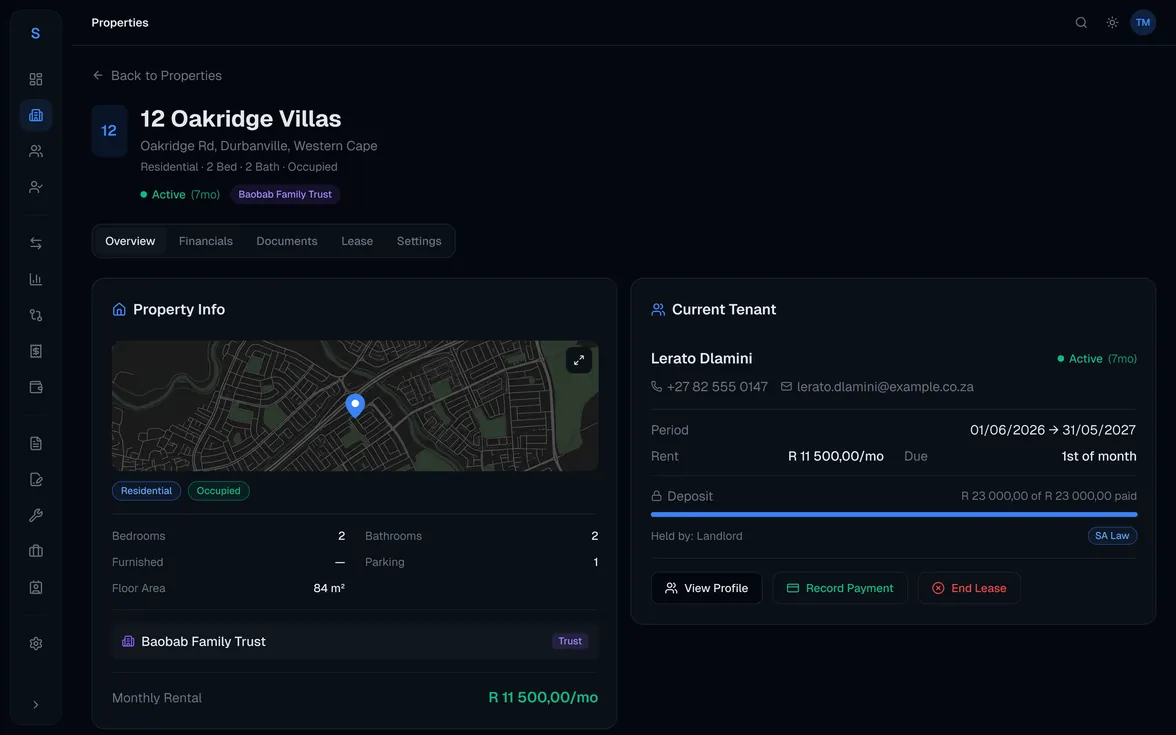Open the bar chart reports icon
Viewport: 1176px width, 735px height.
[x=35, y=279]
